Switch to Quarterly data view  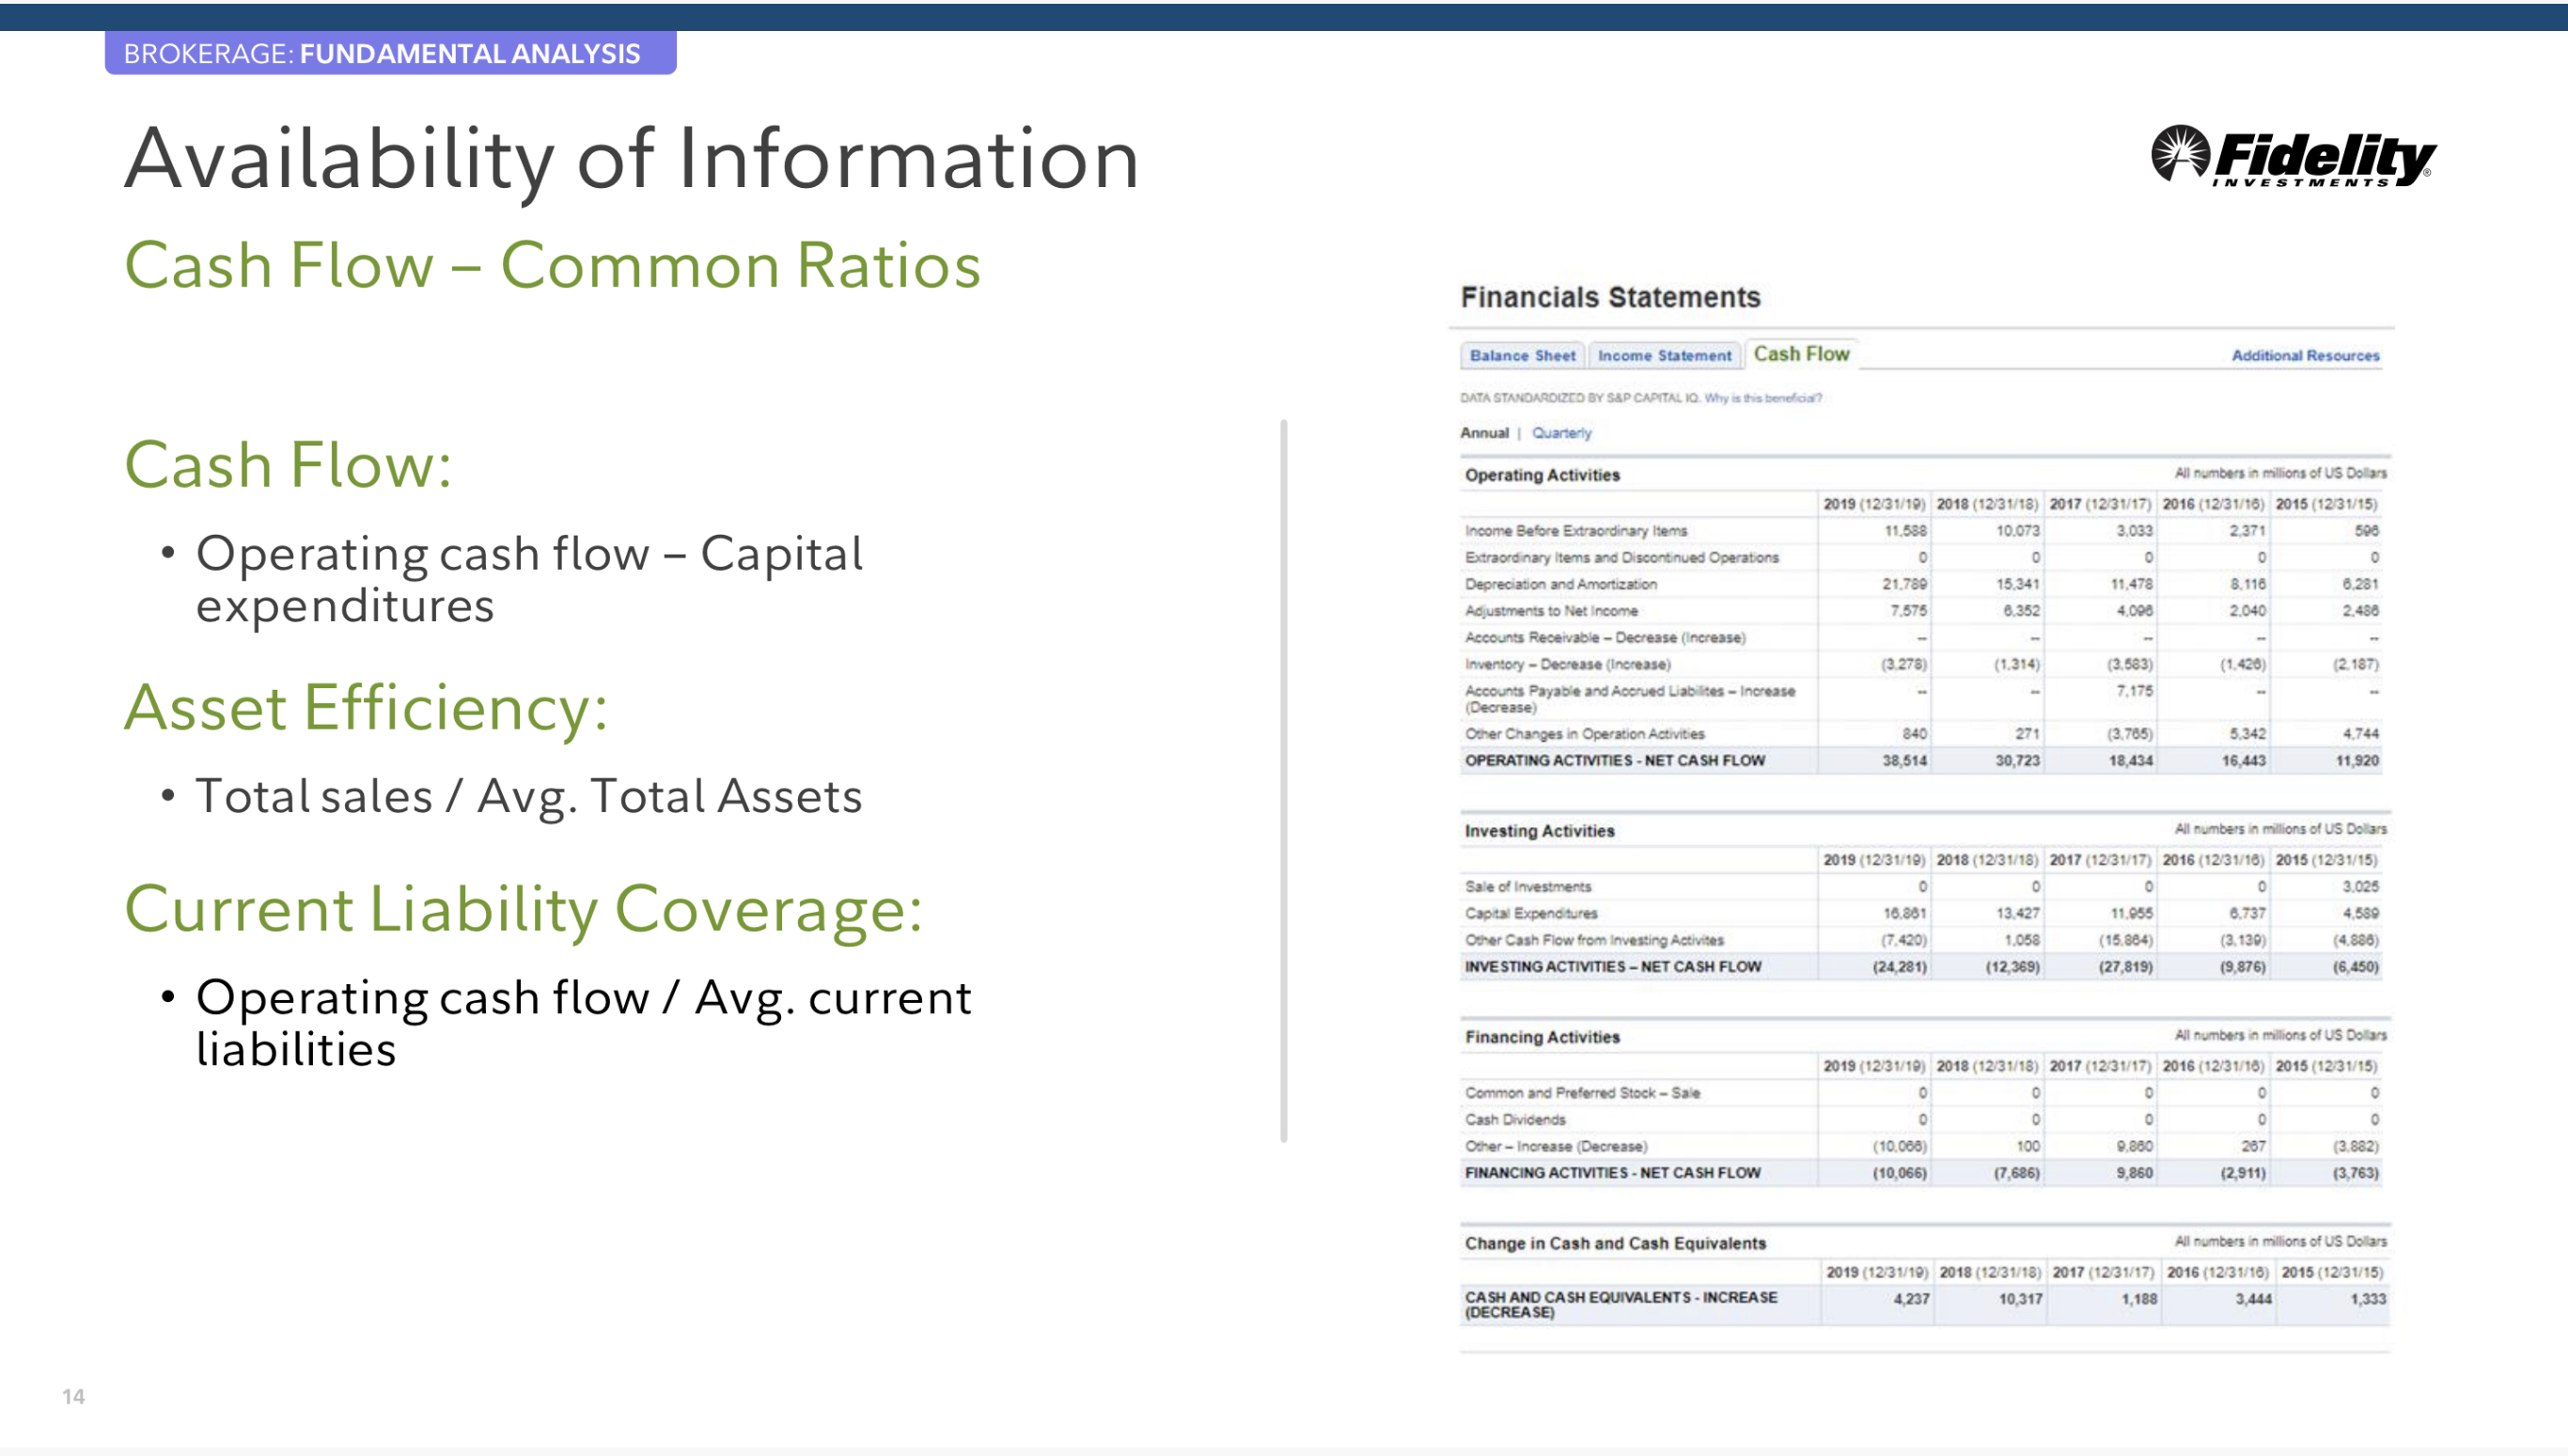pyautogui.click(x=1560, y=433)
